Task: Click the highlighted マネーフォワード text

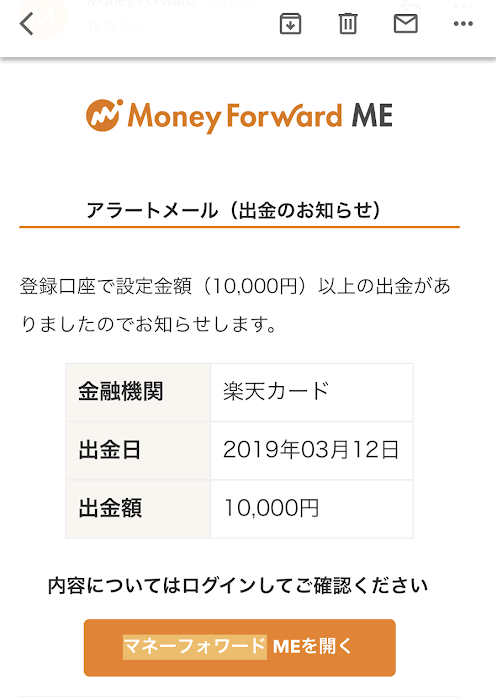Action: 195,647
